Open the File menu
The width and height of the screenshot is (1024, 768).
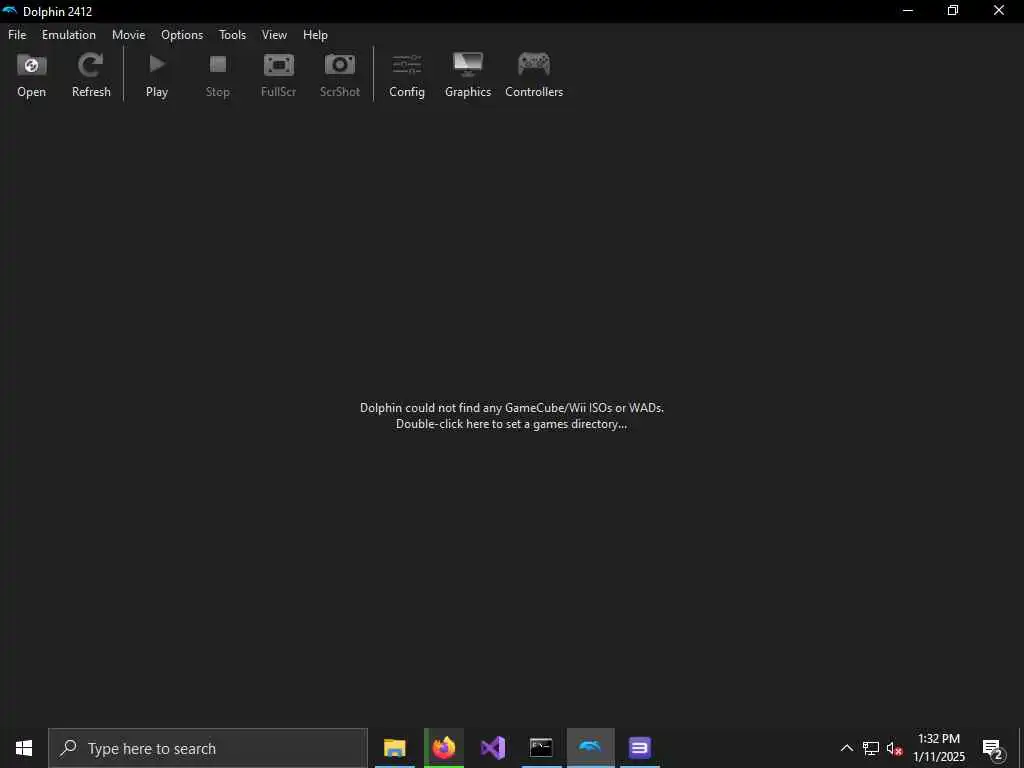click(x=17, y=35)
